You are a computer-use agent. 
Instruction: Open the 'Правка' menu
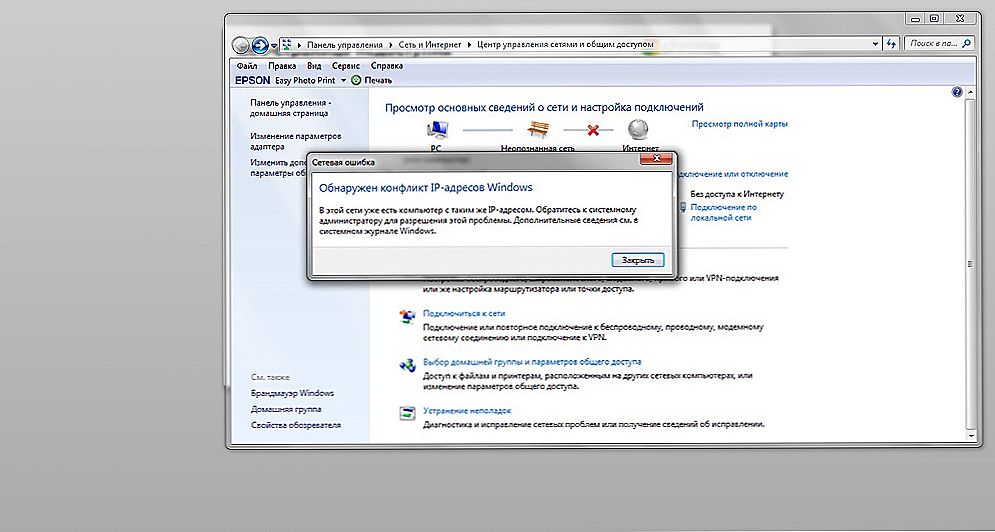tap(282, 66)
